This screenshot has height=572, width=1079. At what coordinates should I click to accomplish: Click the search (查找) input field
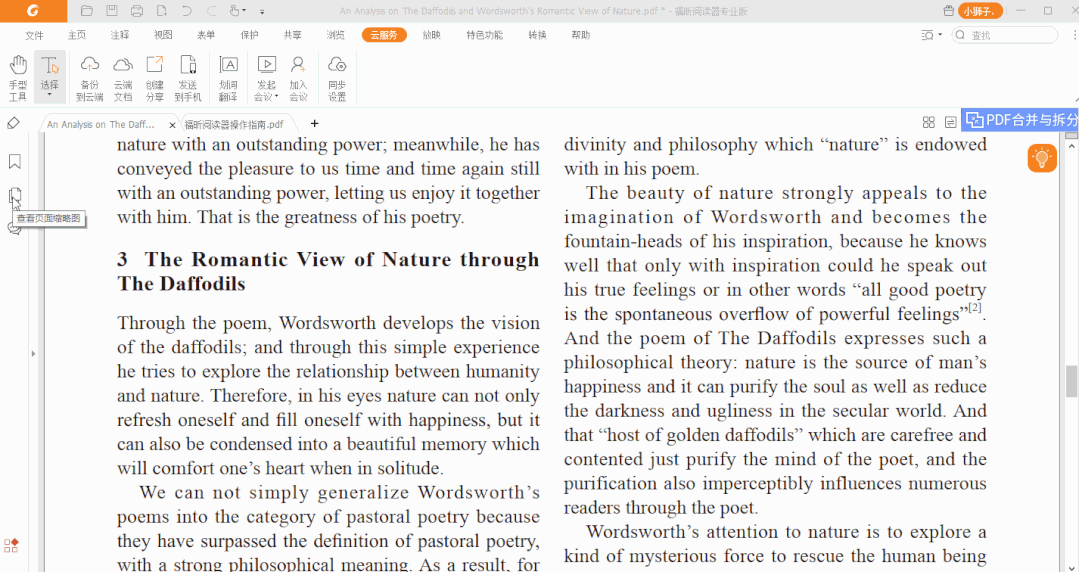point(1010,35)
